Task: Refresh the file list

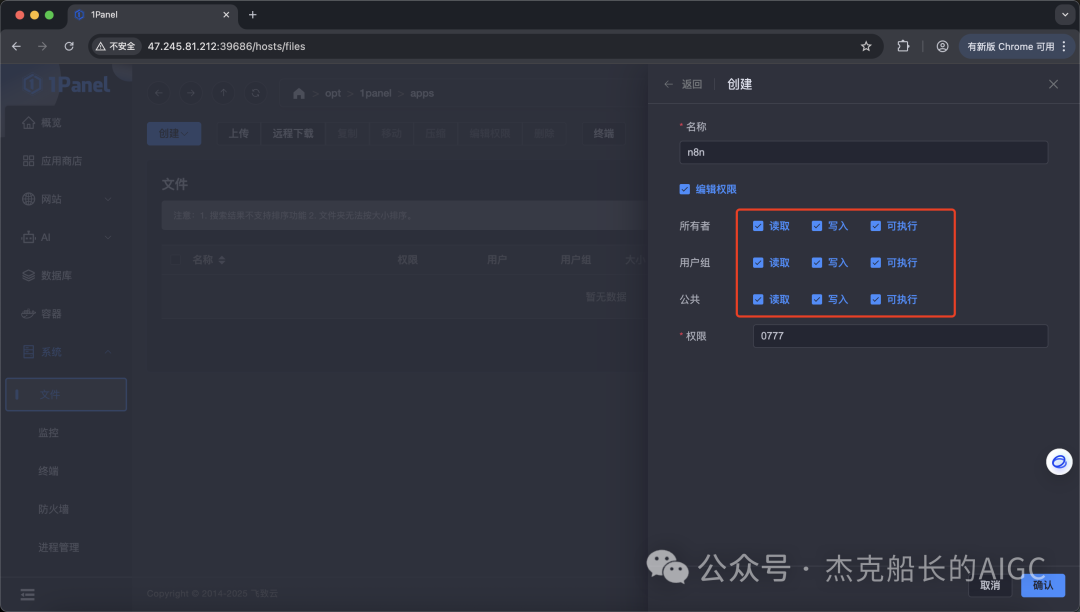Action: [256, 93]
